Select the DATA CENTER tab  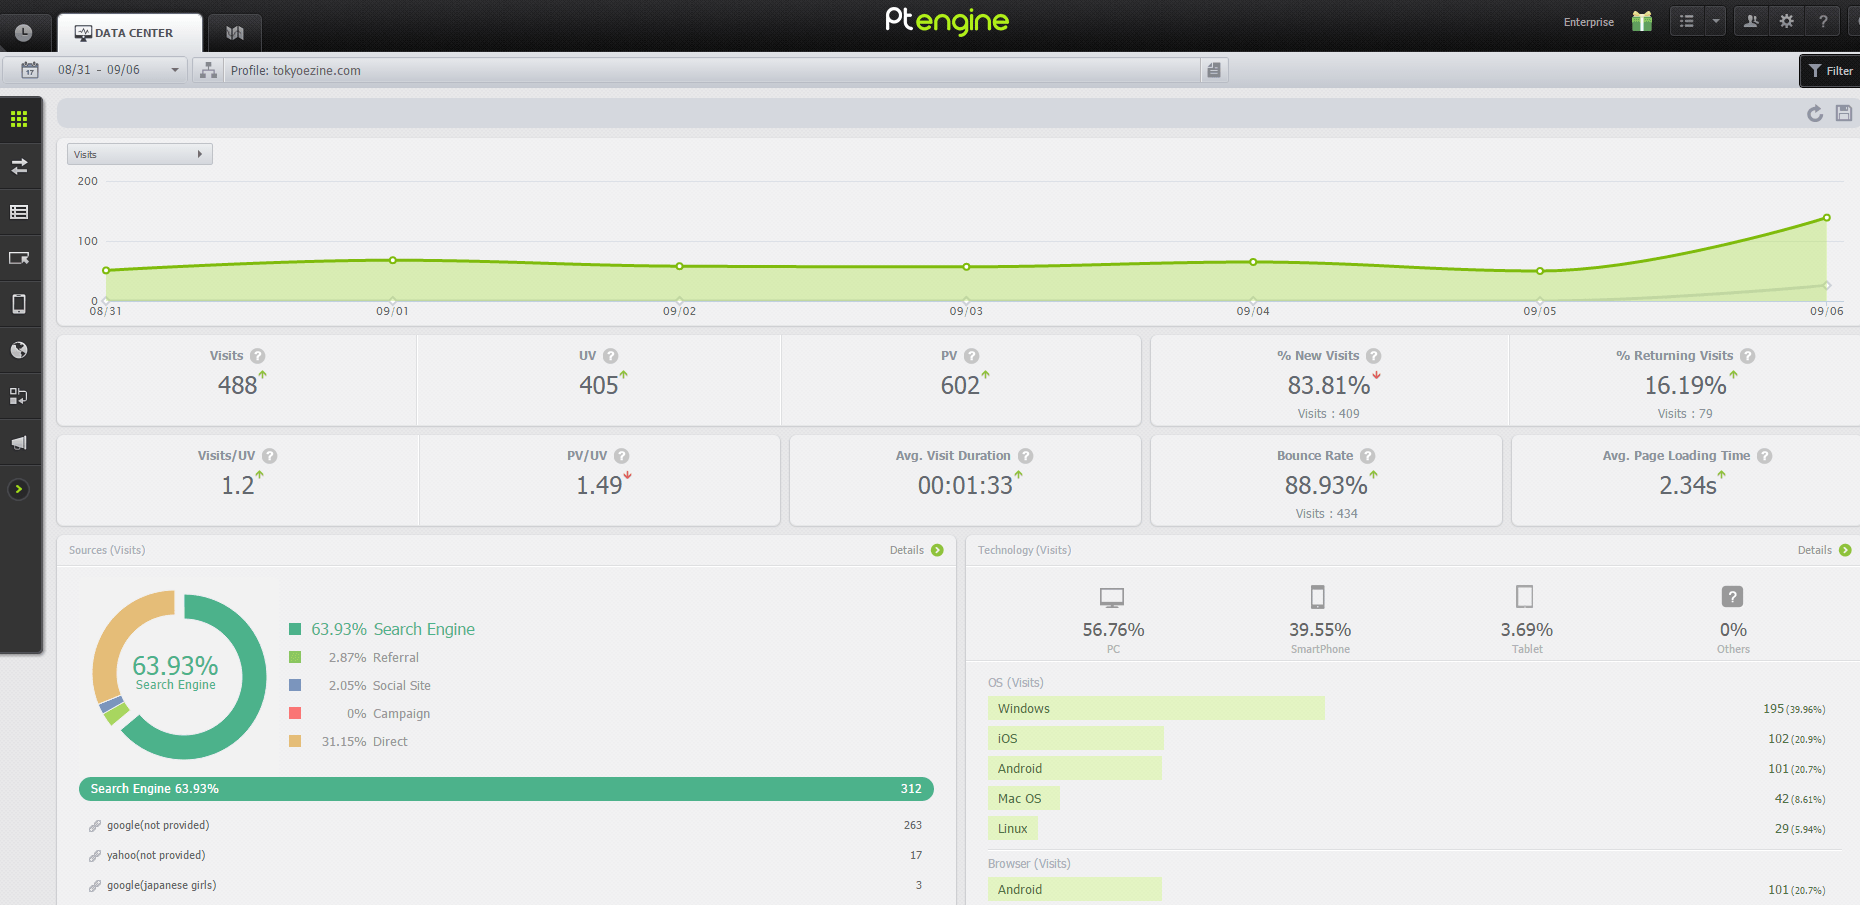click(x=129, y=33)
